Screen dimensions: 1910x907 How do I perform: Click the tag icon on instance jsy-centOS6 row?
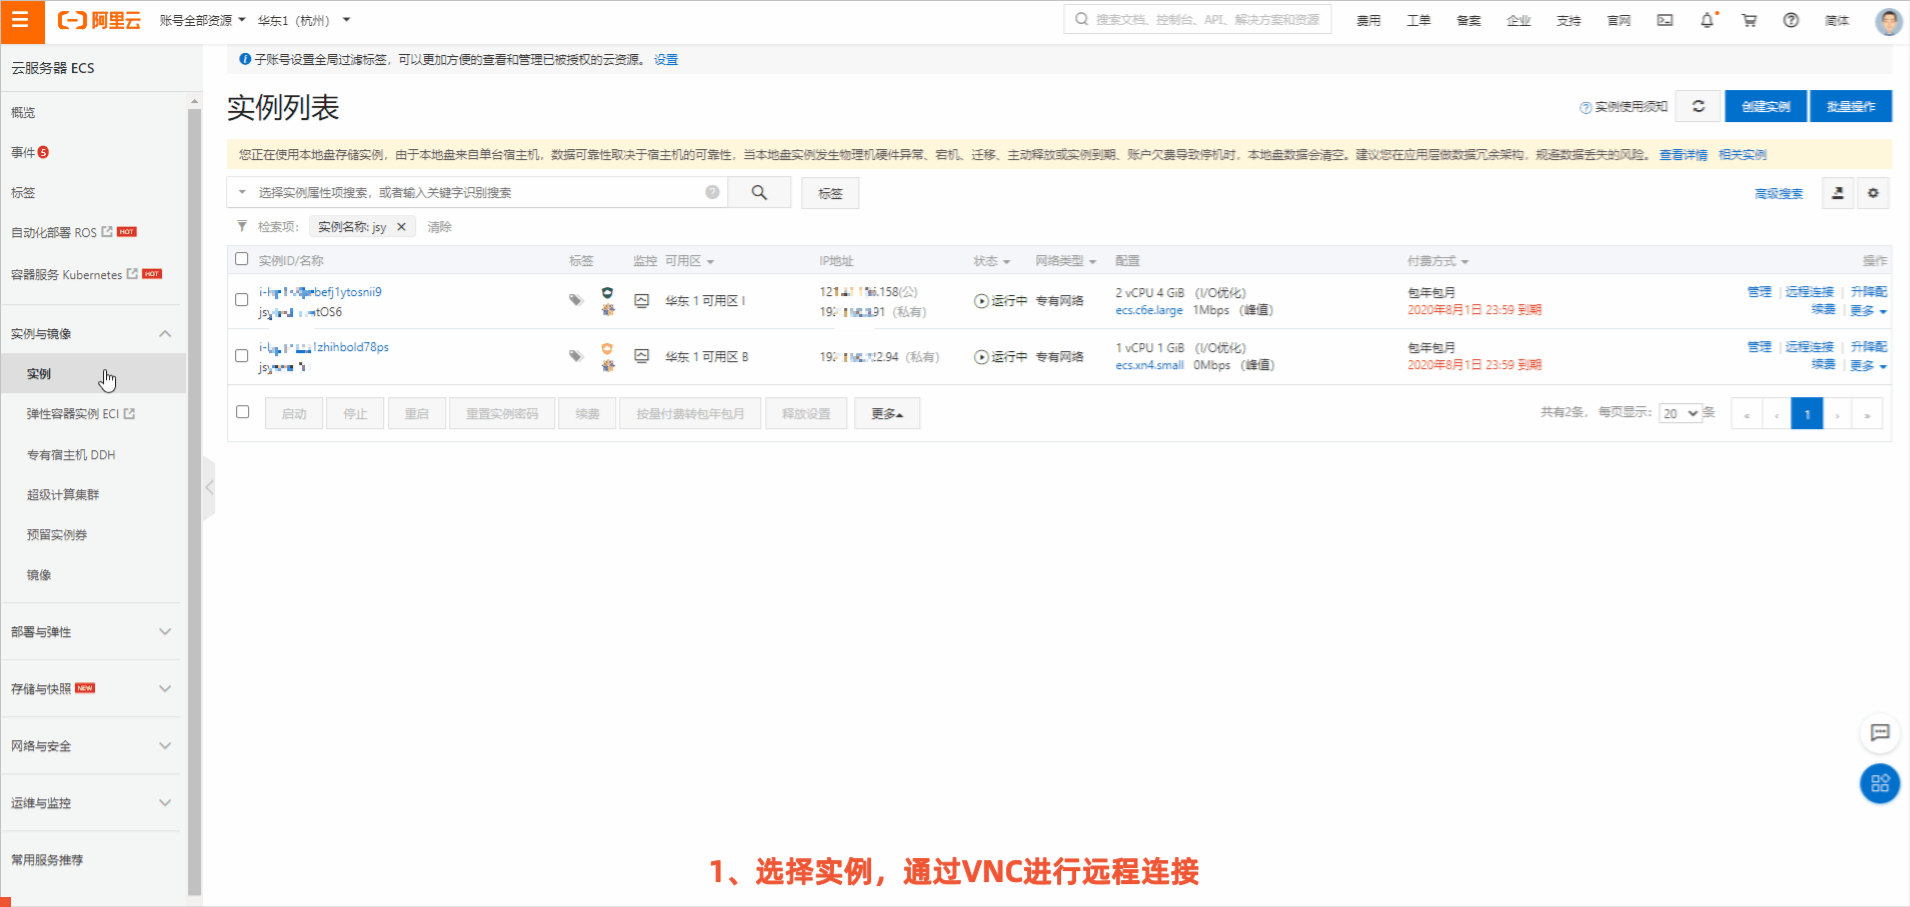(575, 299)
